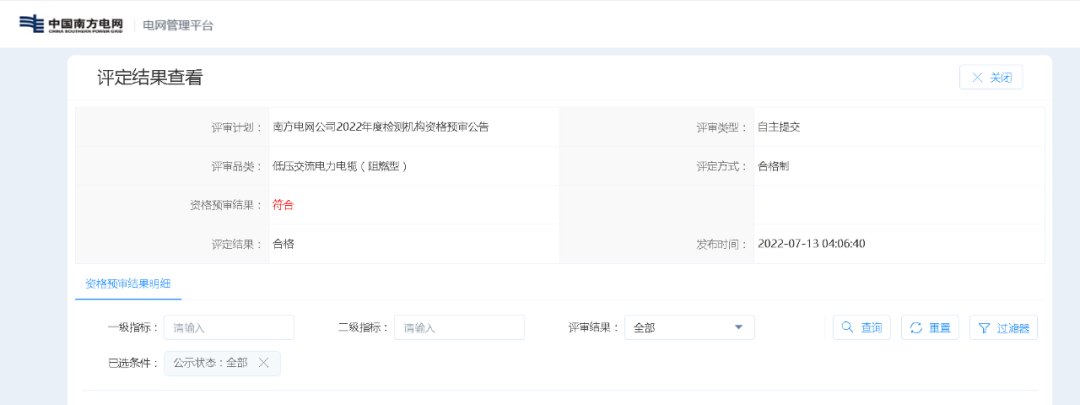
Task: Click the 评审类型 value 自主提交
Action: tap(779, 127)
